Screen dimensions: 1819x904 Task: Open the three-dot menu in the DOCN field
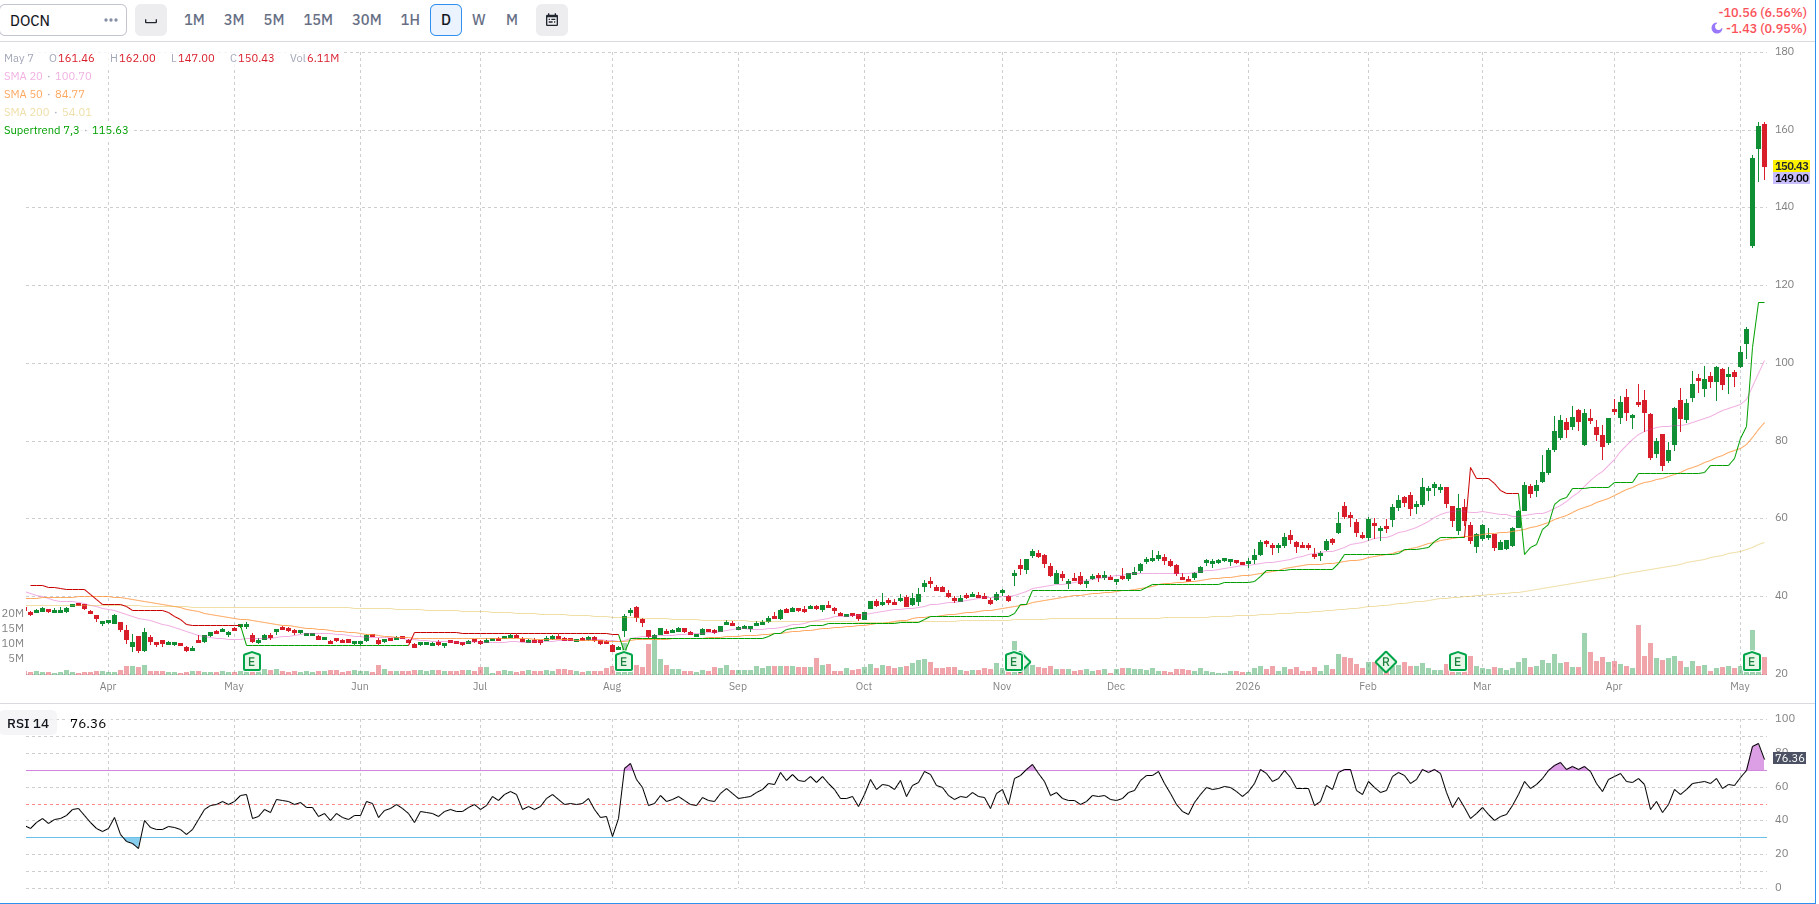point(110,20)
